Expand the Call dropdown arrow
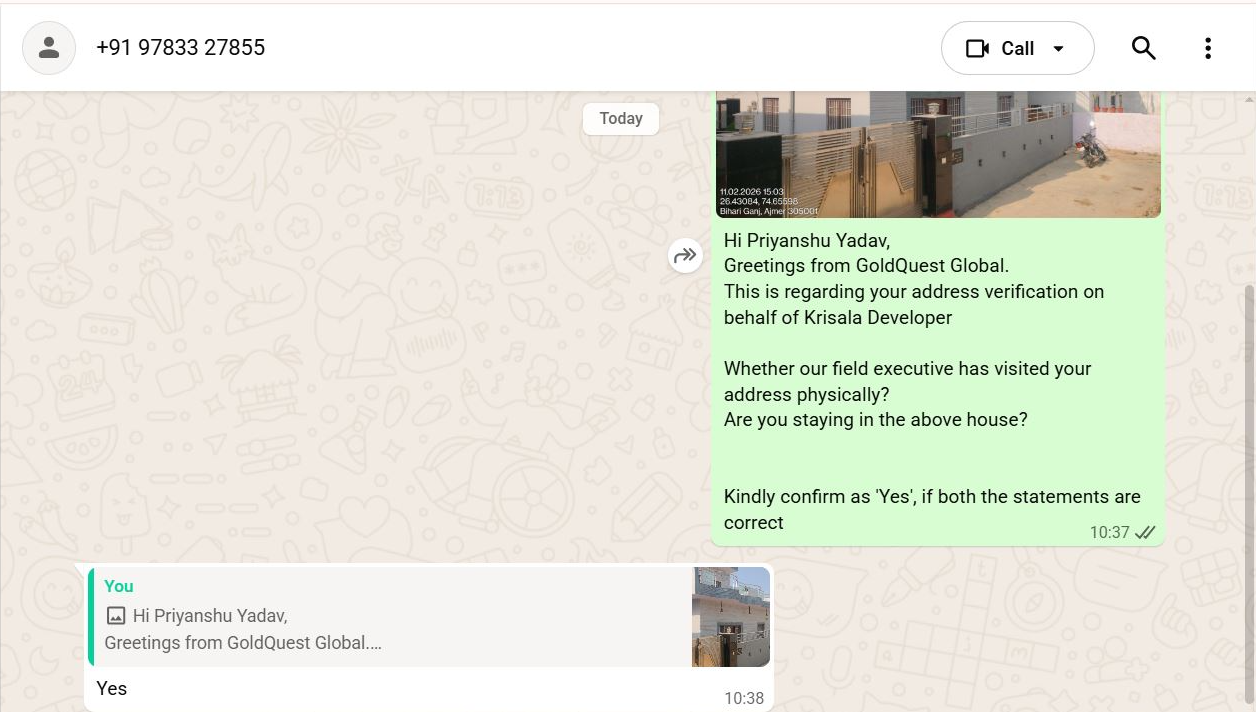This screenshot has width=1256, height=712. [x=1059, y=49]
